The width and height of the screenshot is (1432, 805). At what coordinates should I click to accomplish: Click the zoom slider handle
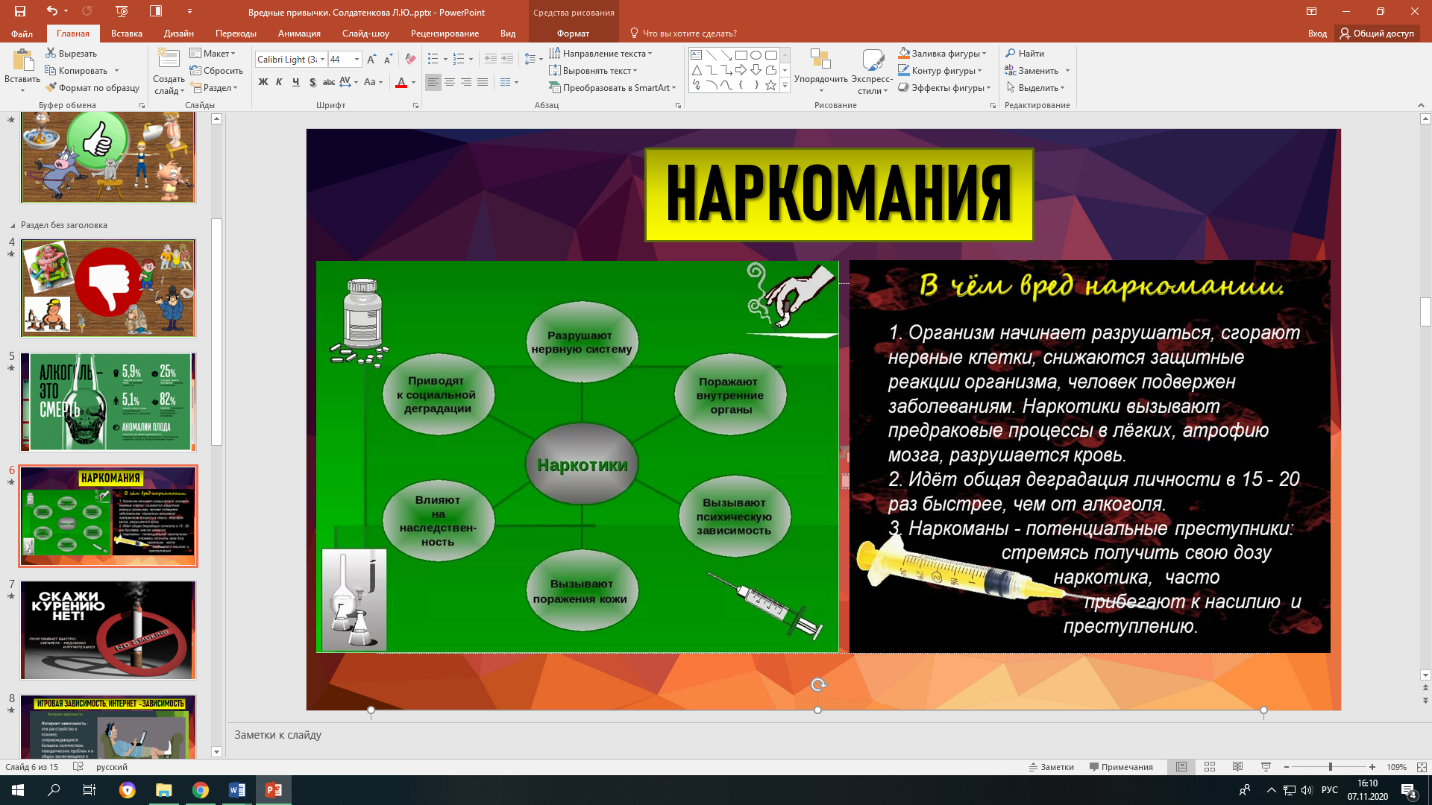1330,767
